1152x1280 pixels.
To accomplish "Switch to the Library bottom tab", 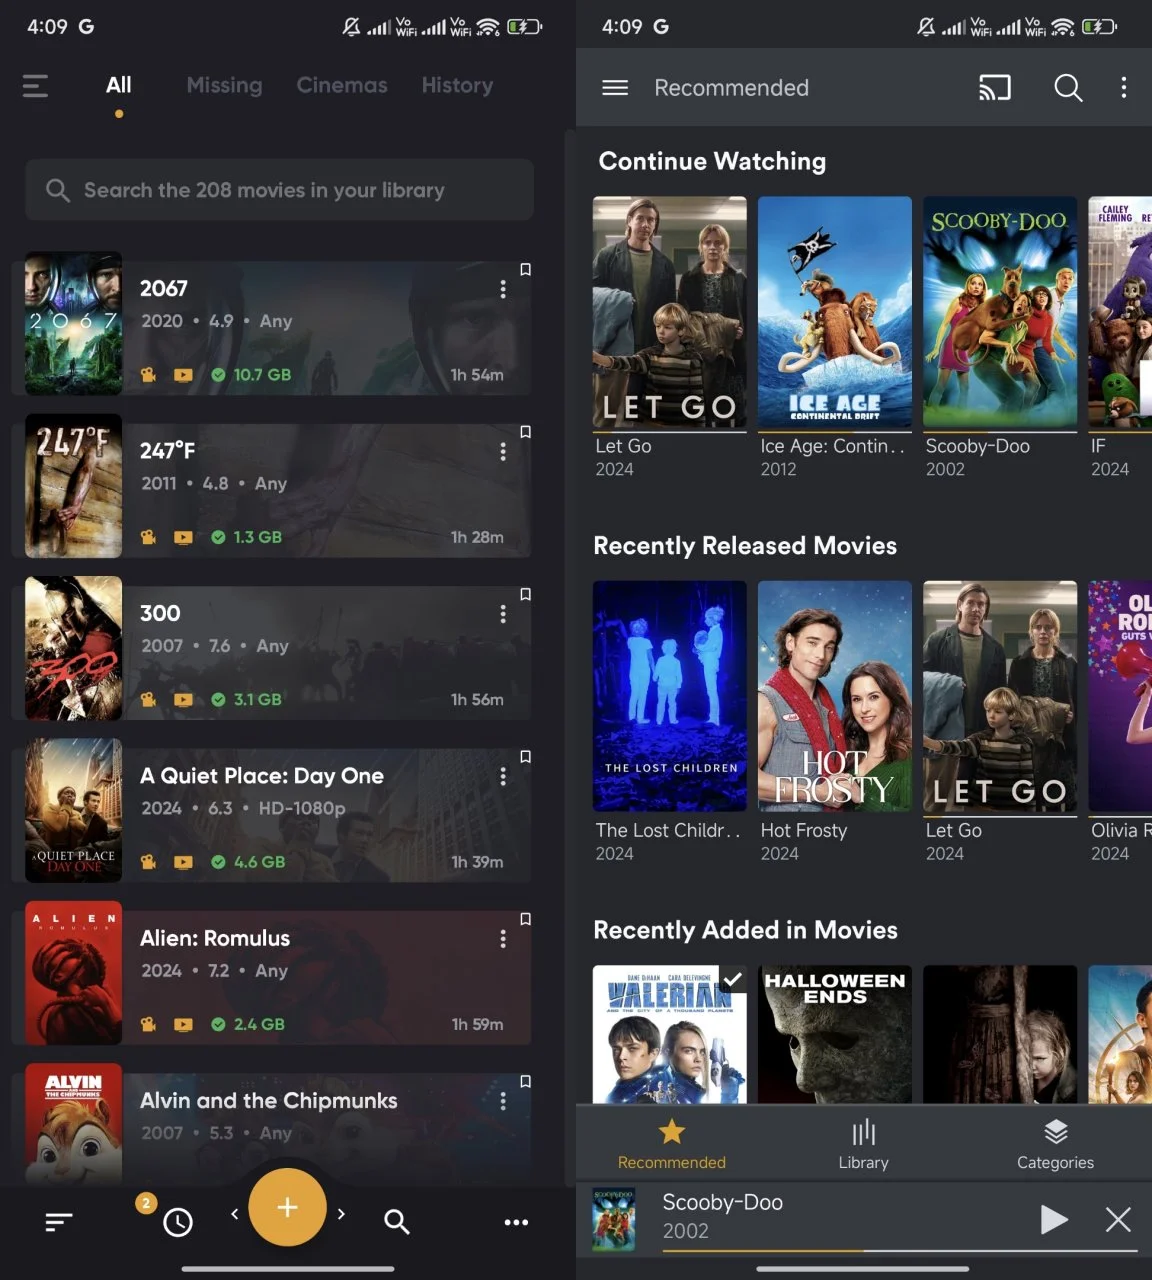I will 863,1144.
